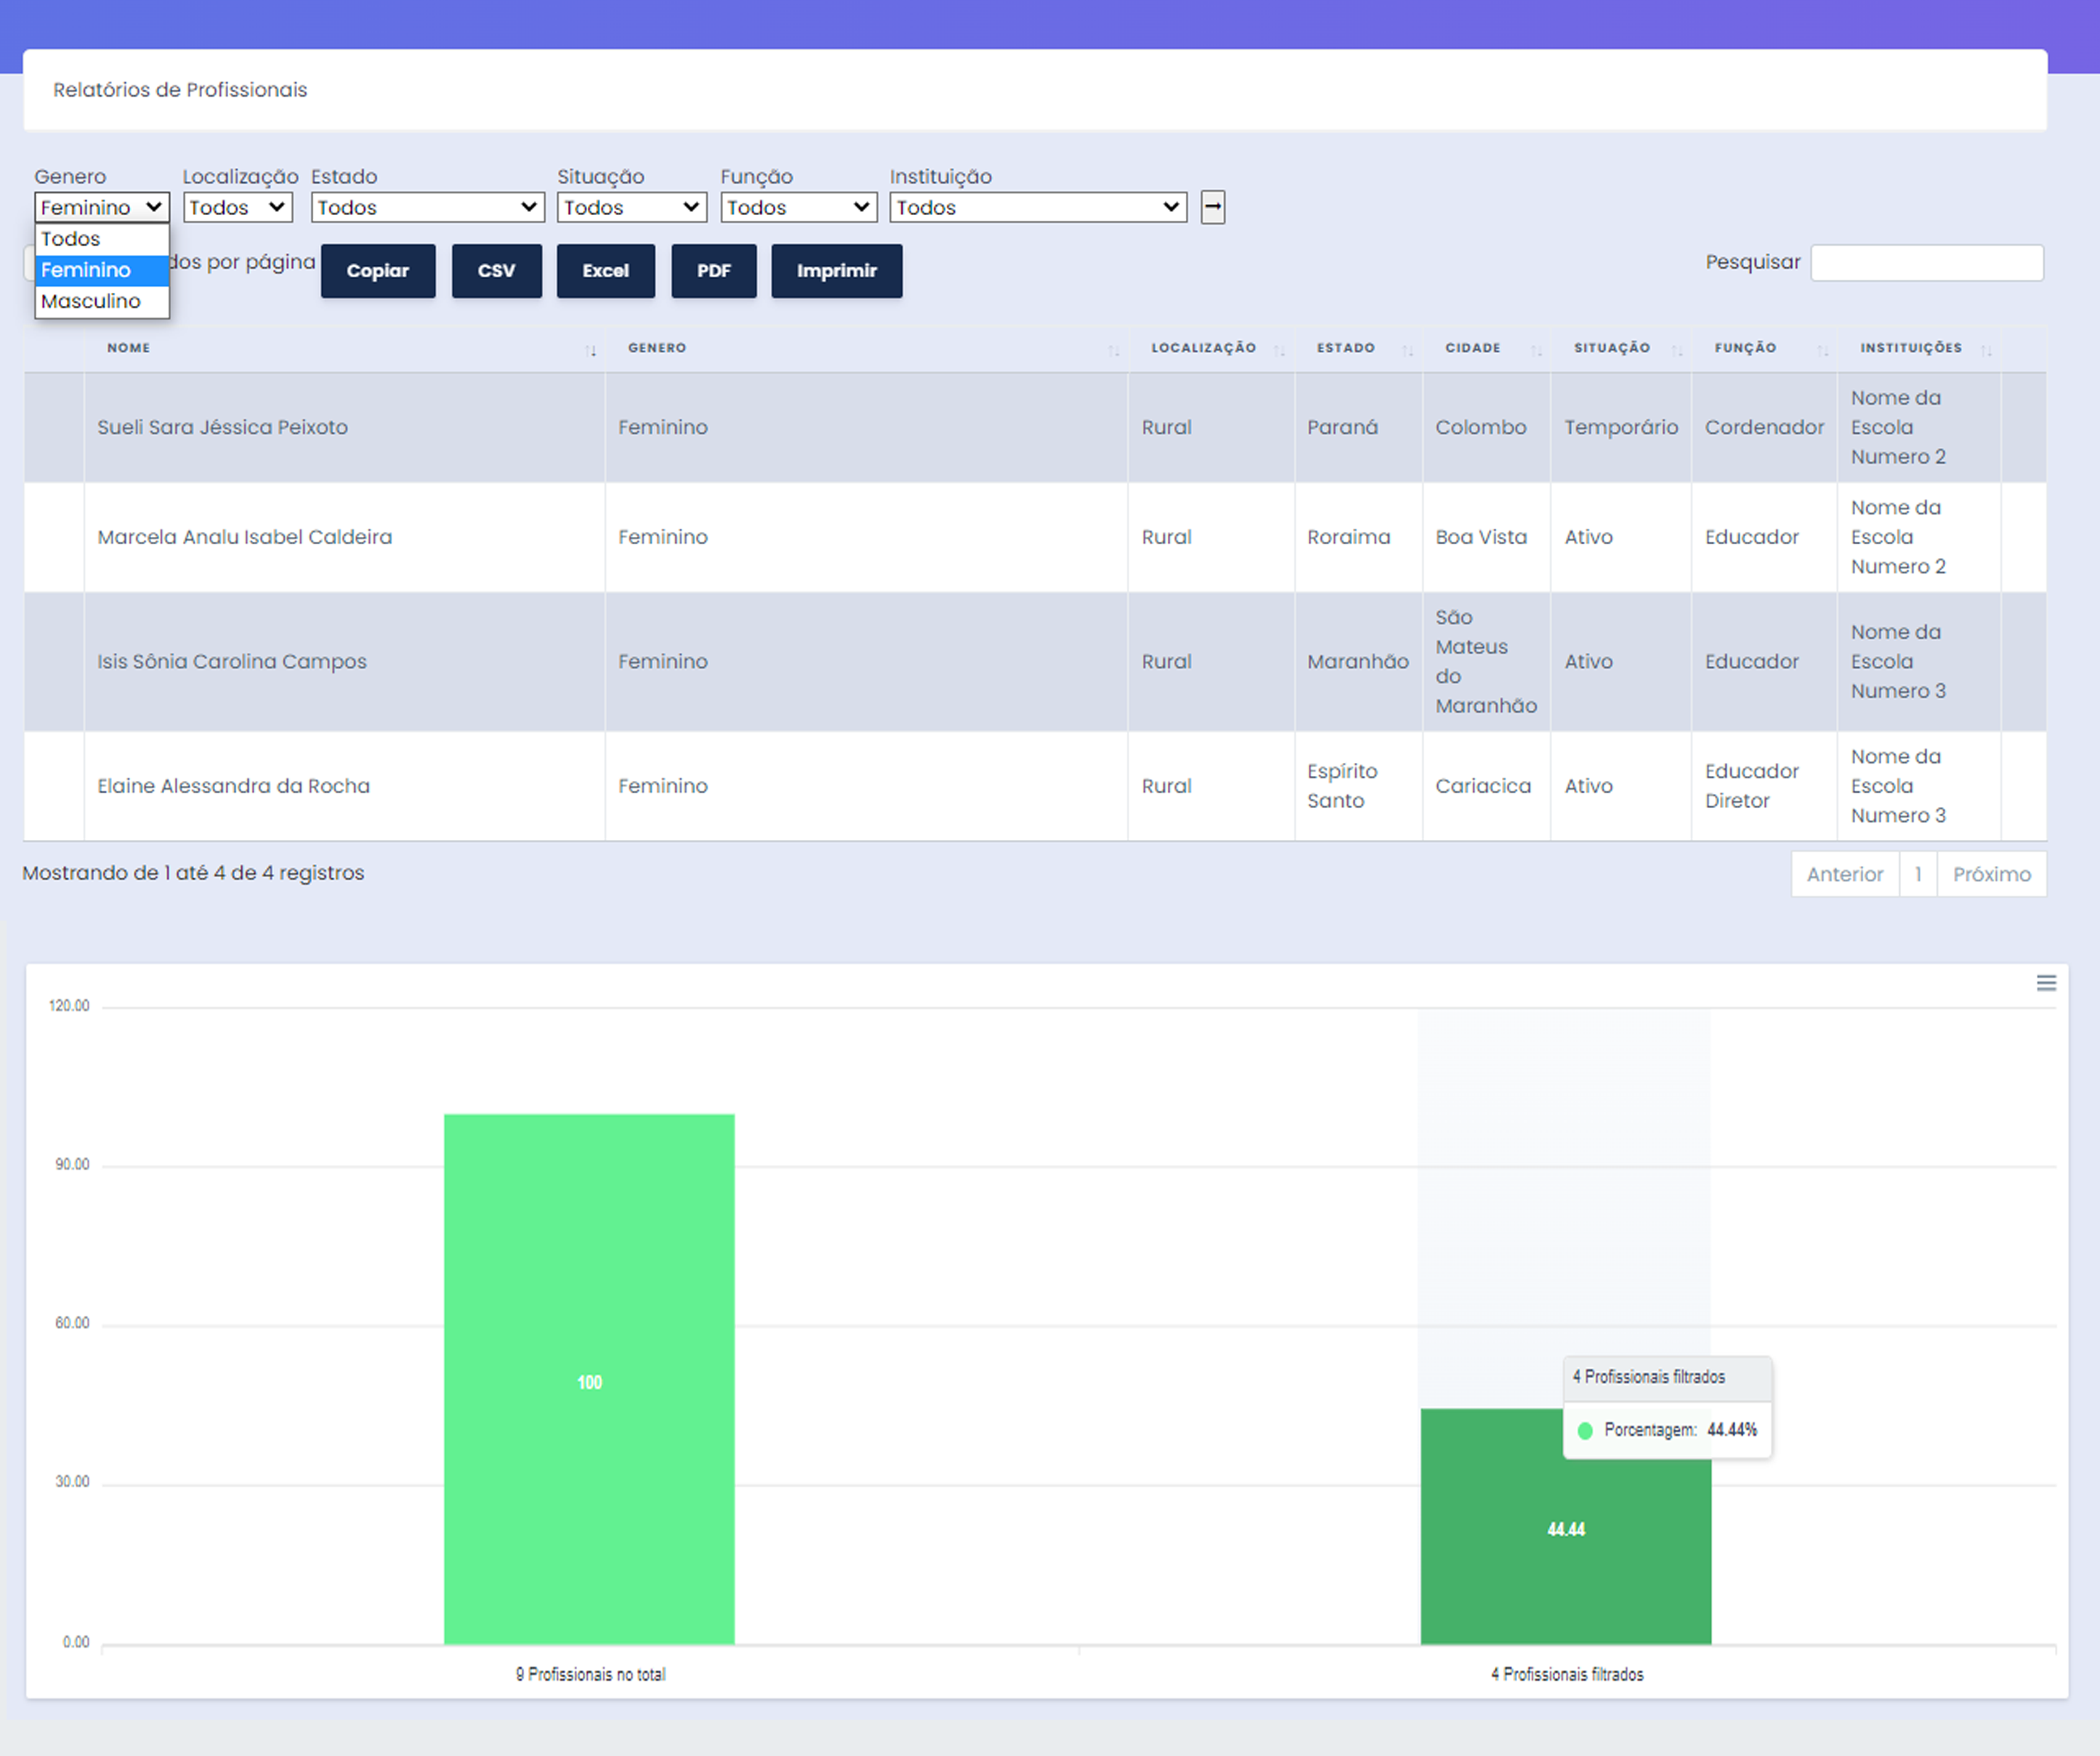2100x1756 pixels.
Task: Export table with PDF button
Action: pyautogui.click(x=713, y=271)
